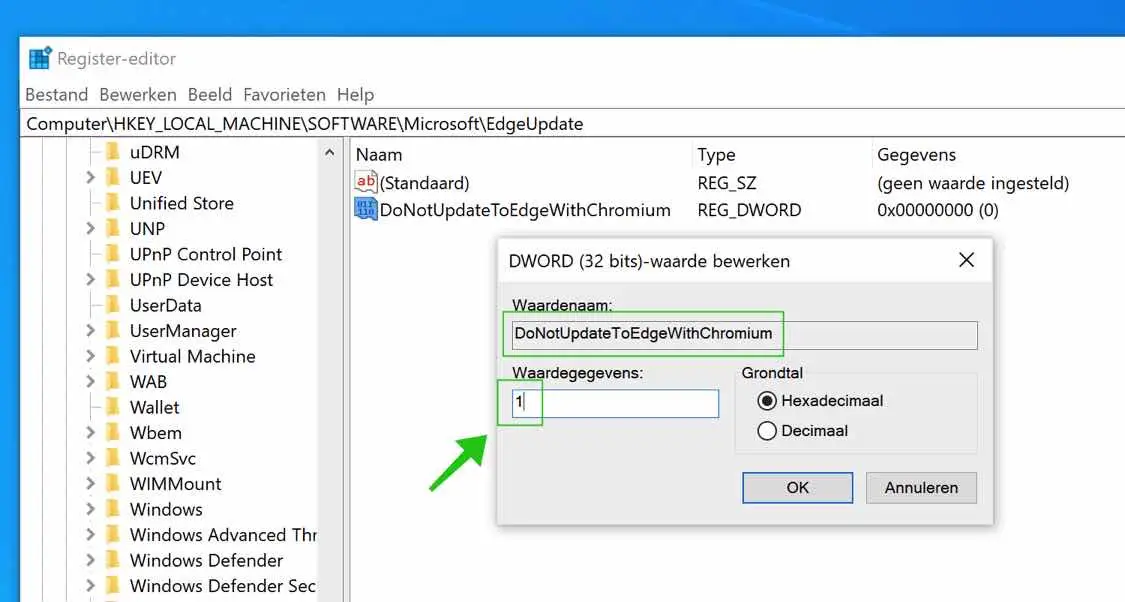Select the Hexadecimaal radio button
Viewport: 1125px width, 602px height.
pyautogui.click(x=767, y=400)
